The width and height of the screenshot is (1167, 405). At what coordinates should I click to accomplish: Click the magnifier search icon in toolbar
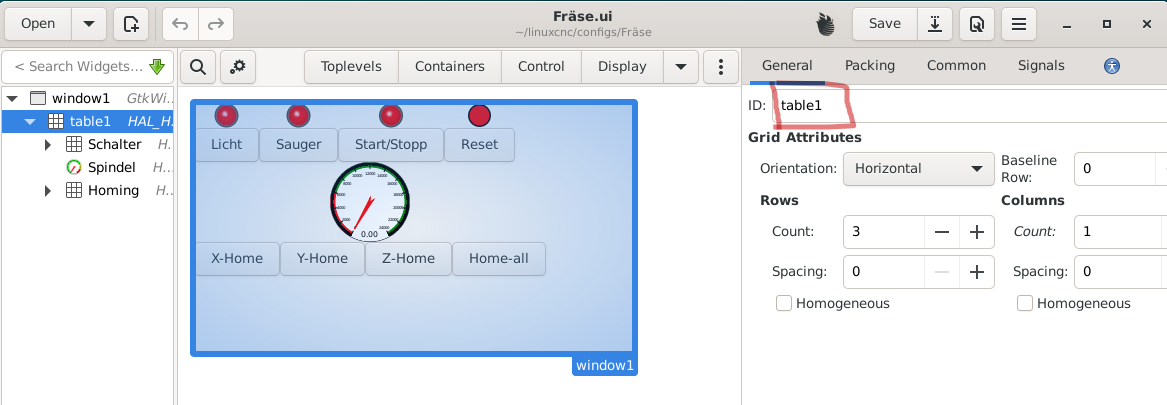pos(198,67)
